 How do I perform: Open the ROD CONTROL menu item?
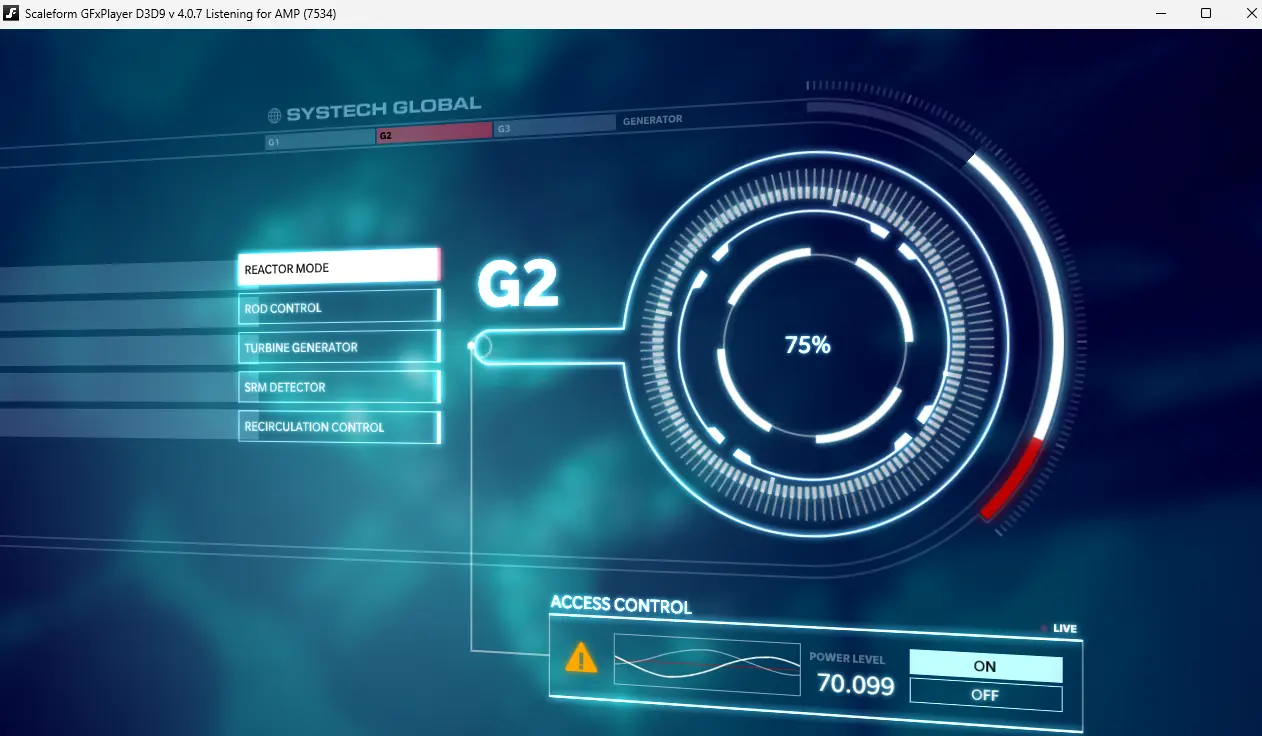(x=339, y=307)
